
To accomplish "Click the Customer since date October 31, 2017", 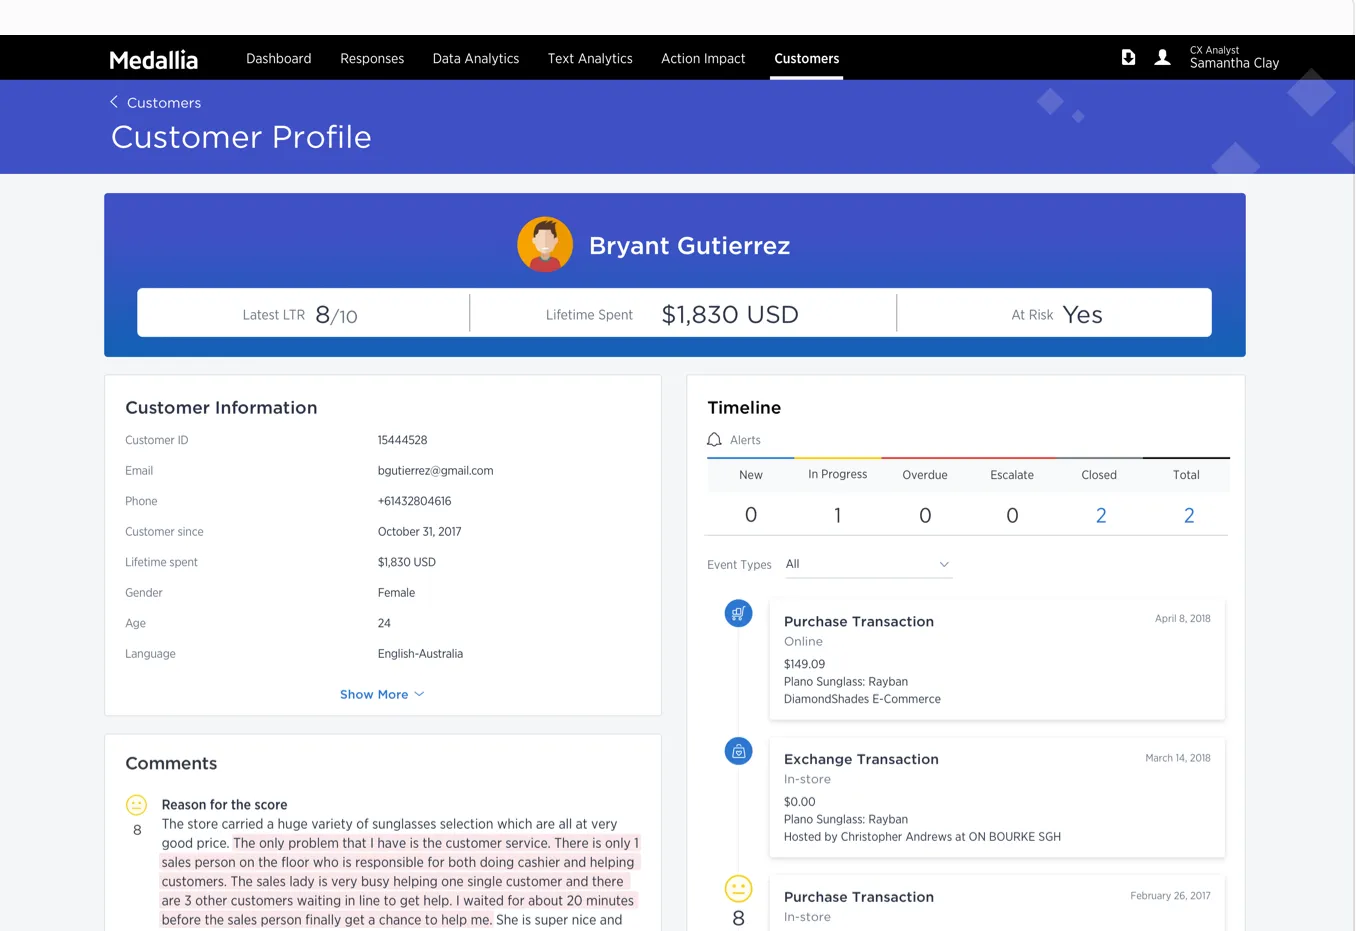I will (x=419, y=532).
